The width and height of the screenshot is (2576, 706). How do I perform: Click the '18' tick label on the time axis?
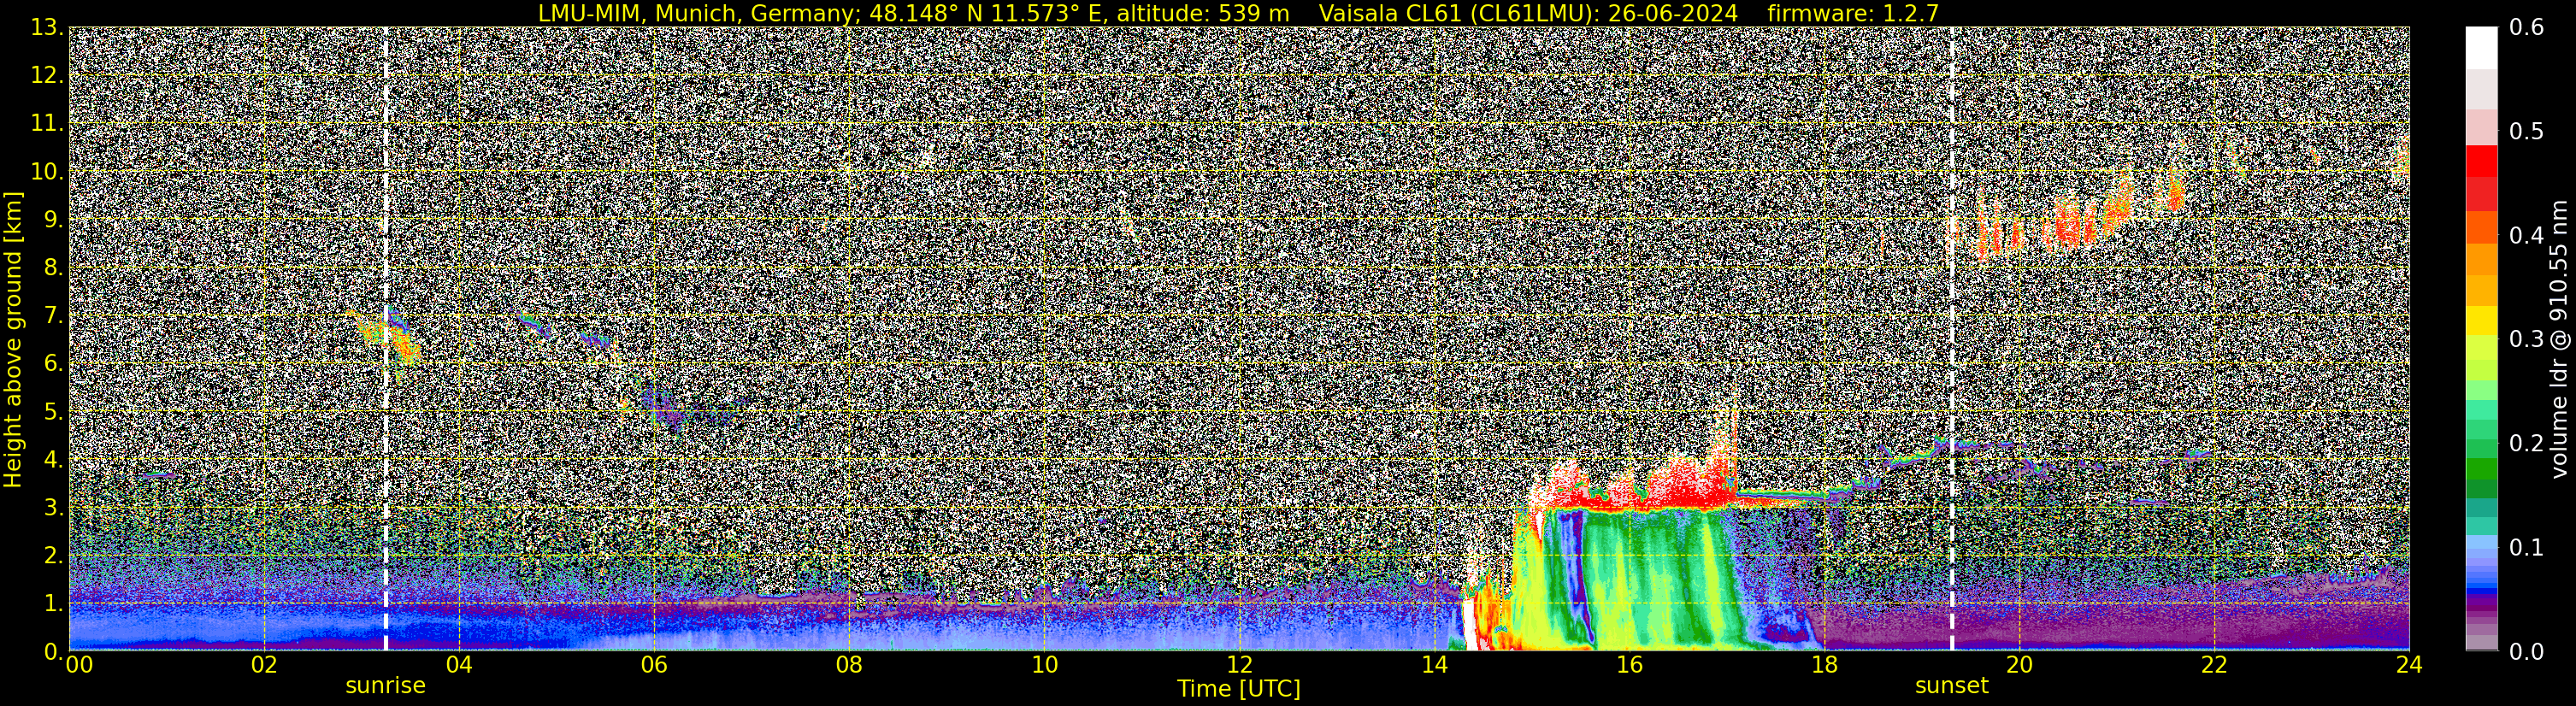point(1824,665)
